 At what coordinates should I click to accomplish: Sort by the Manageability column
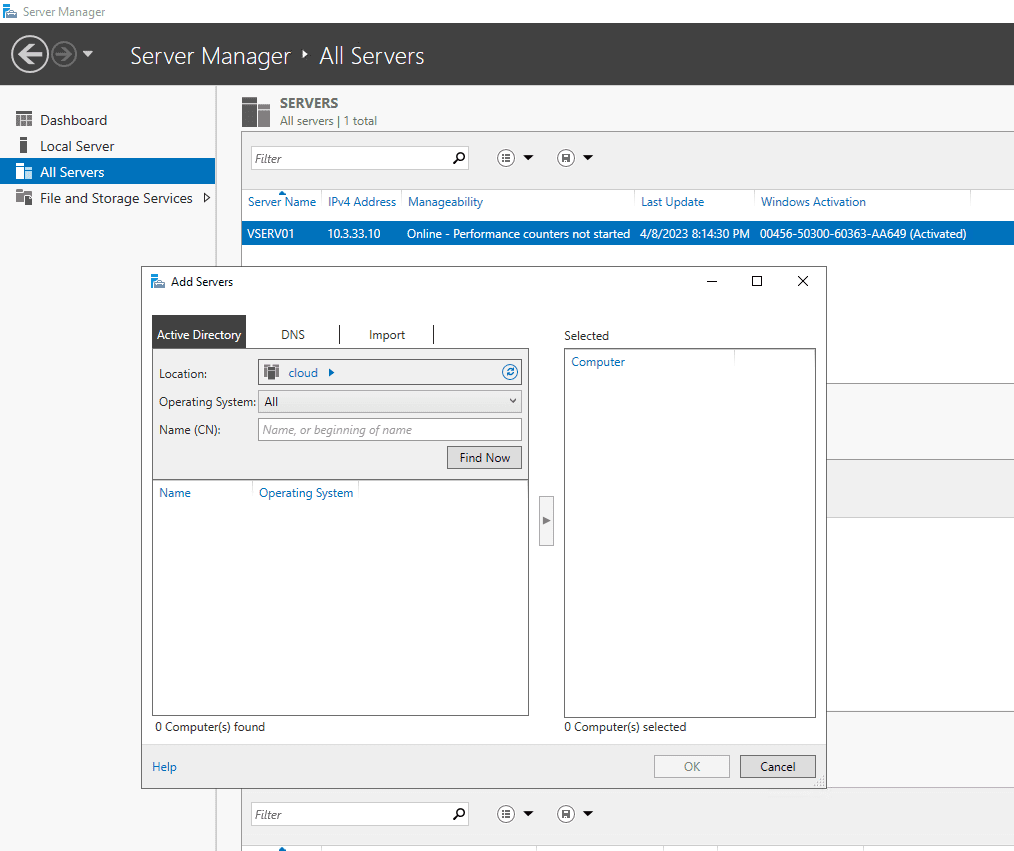click(446, 202)
